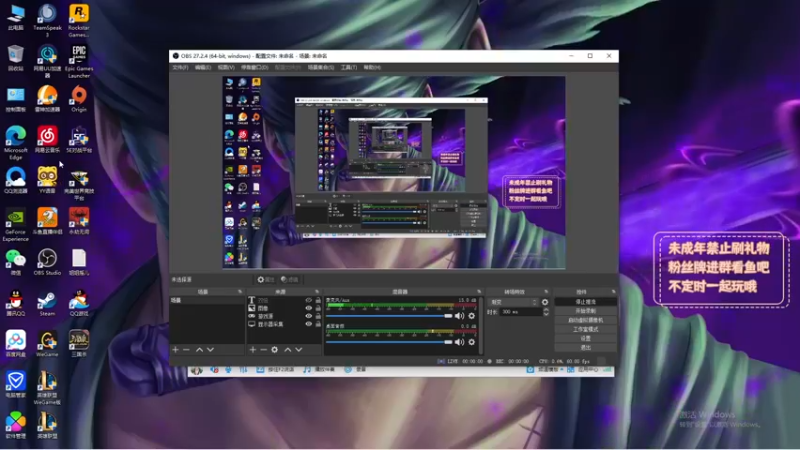
Task: Open source properties gear in Sources toolbar
Action: pyautogui.click(x=274, y=349)
